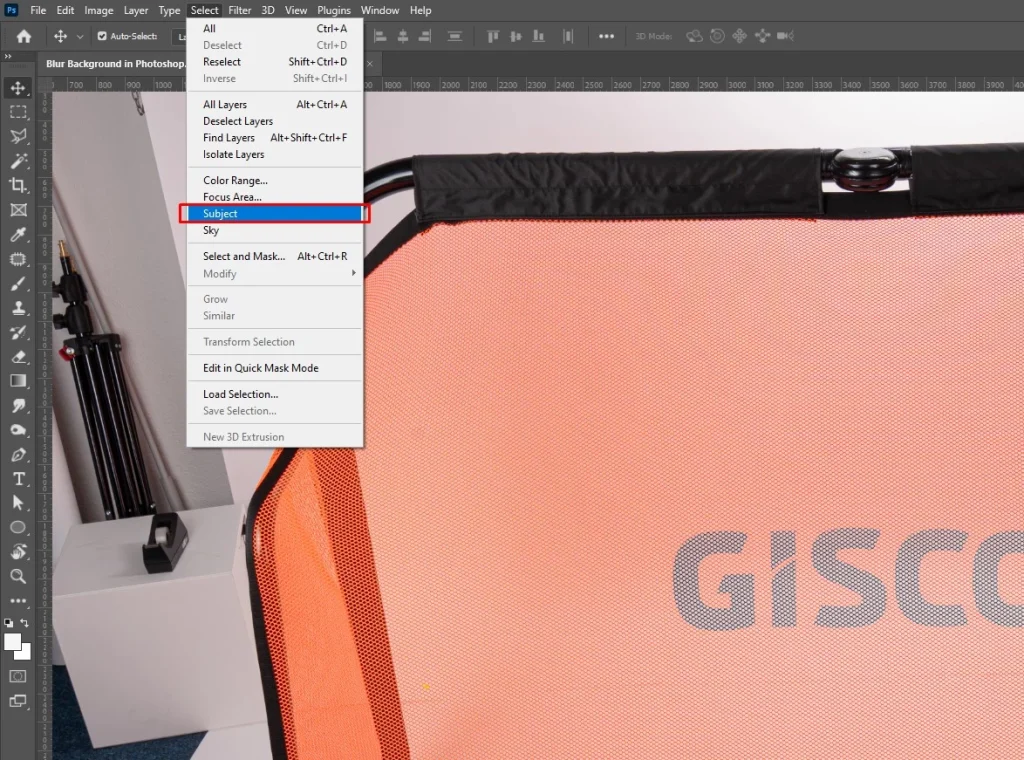1024x760 pixels.
Task: Open the Move tool preset dropdown arrow
Action: pos(80,37)
